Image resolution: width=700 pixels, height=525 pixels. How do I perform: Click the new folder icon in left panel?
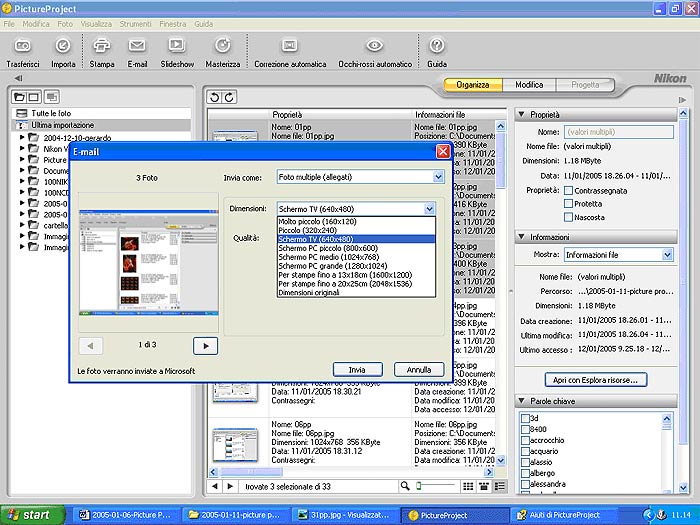click(19, 96)
